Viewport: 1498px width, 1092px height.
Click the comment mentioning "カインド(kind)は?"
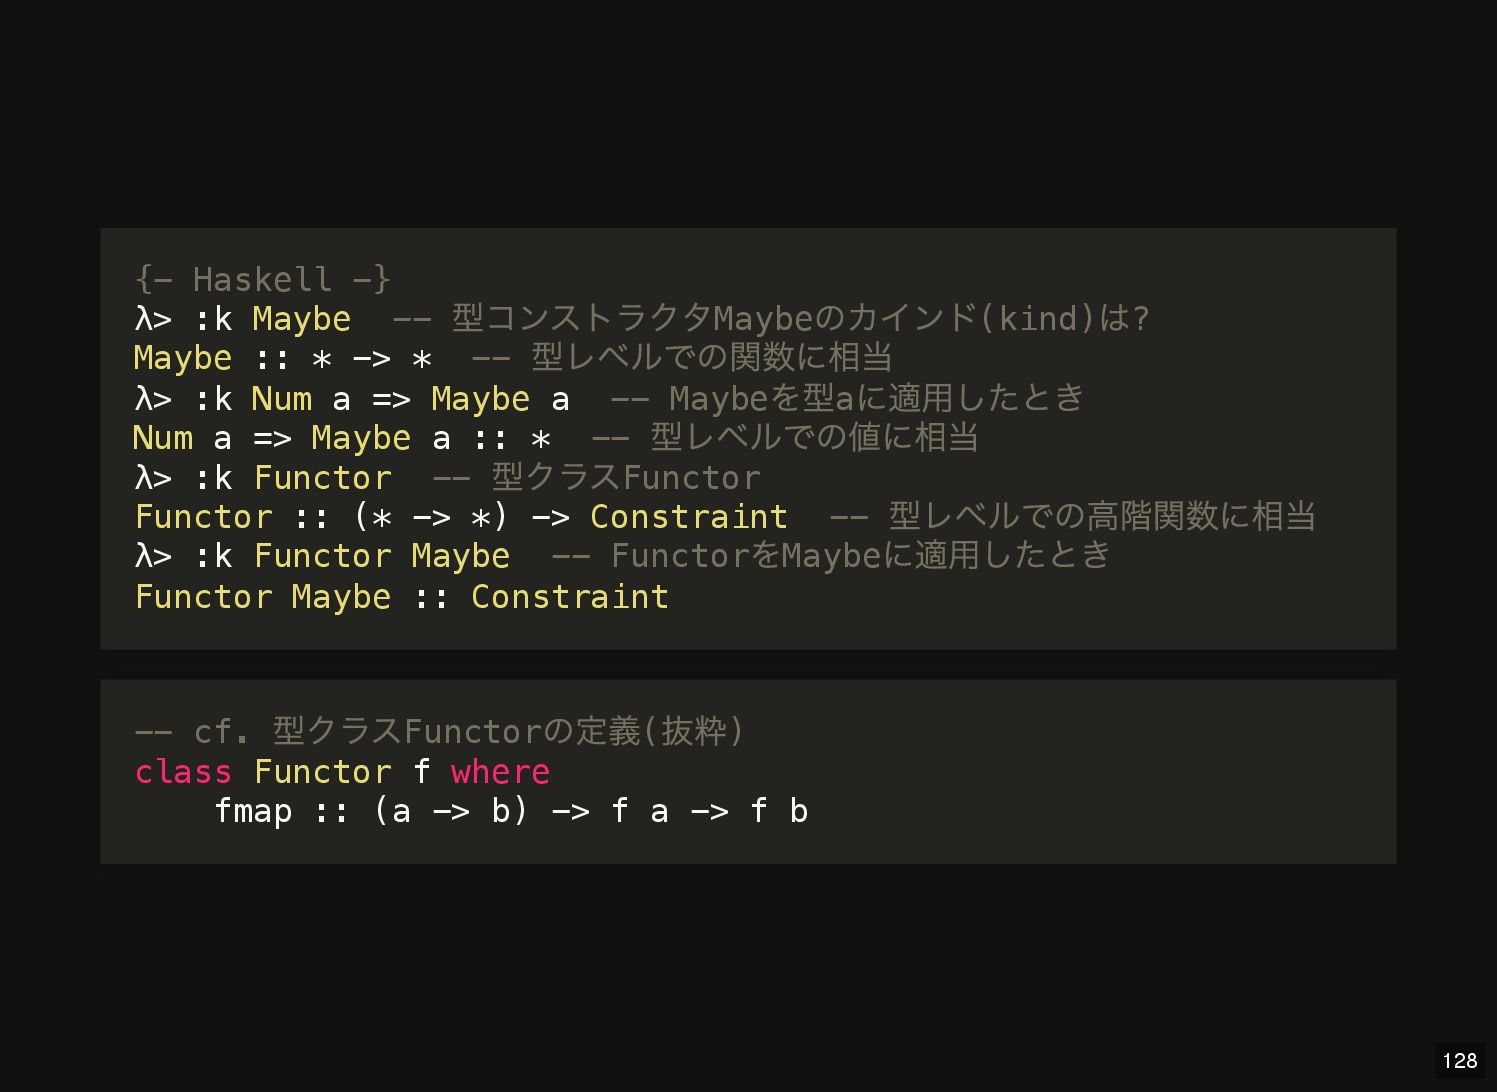pos(771,318)
